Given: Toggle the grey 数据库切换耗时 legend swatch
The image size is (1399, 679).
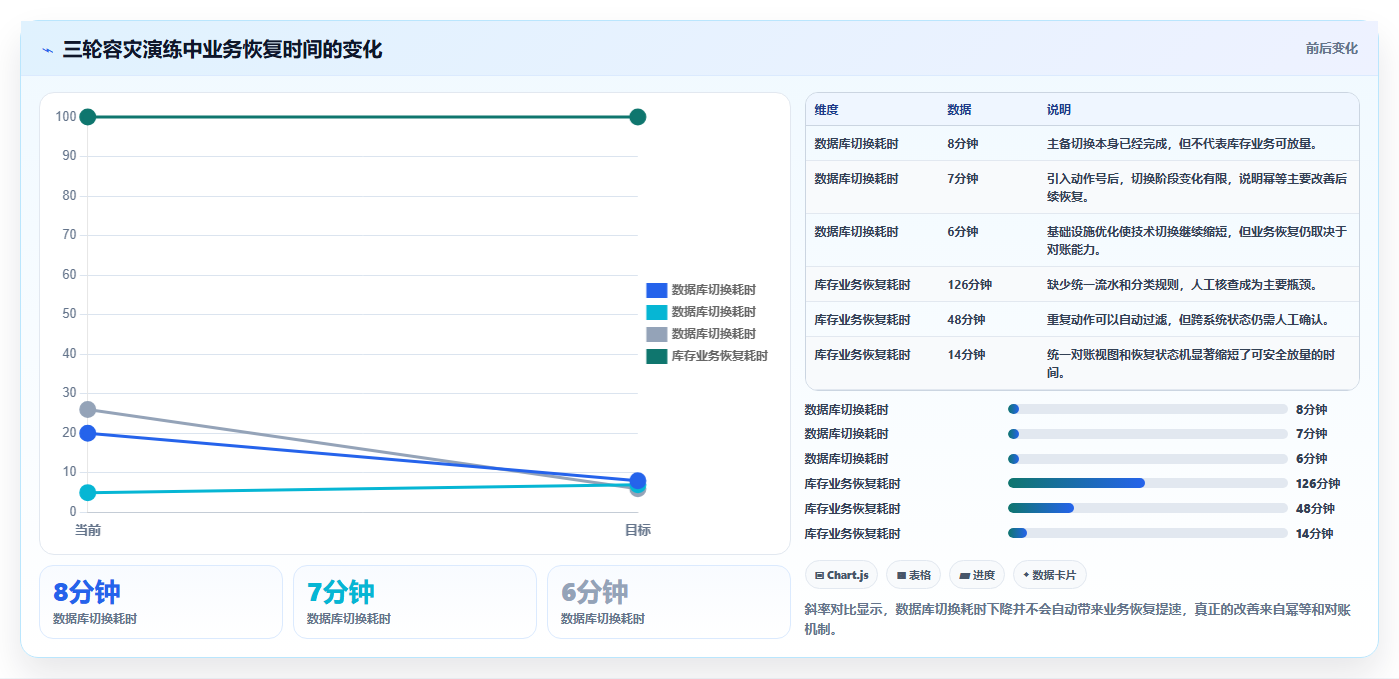Looking at the screenshot, I should pos(657,334).
